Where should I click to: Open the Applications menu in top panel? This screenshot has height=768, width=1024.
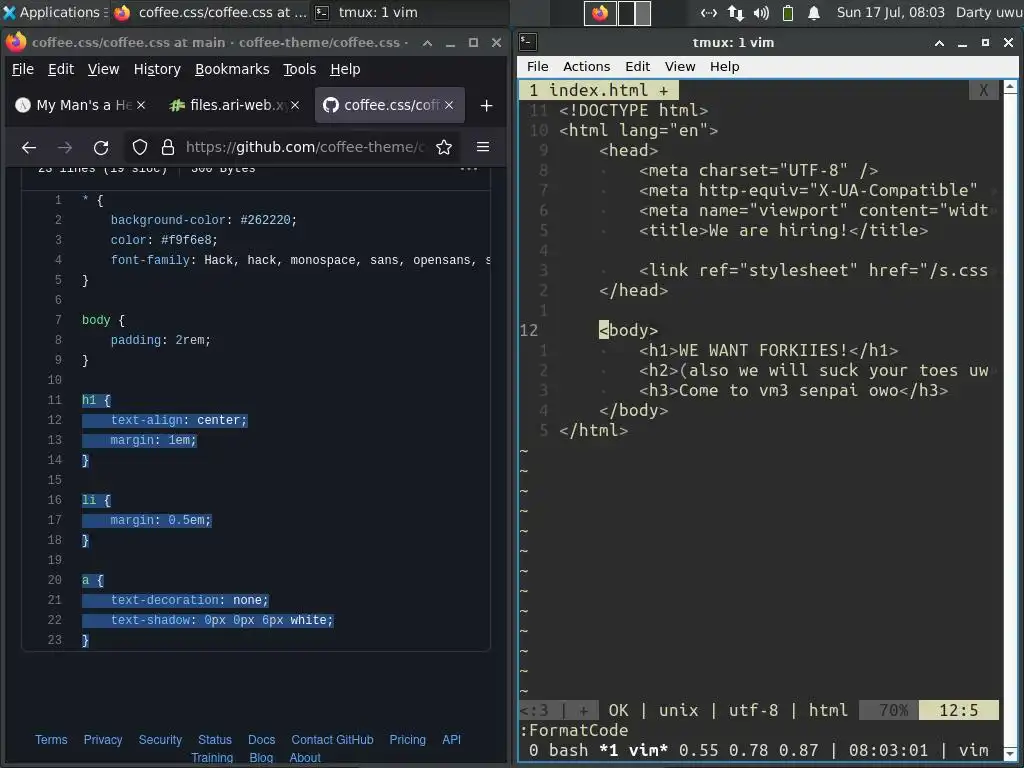click(x=54, y=12)
